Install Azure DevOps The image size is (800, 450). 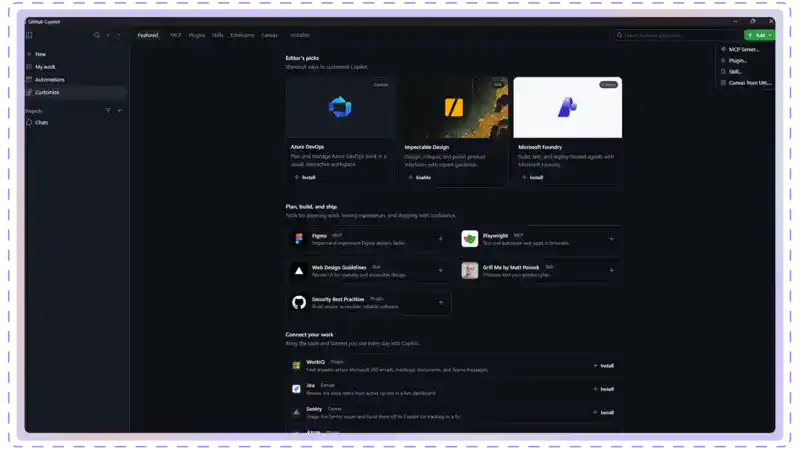305,178
